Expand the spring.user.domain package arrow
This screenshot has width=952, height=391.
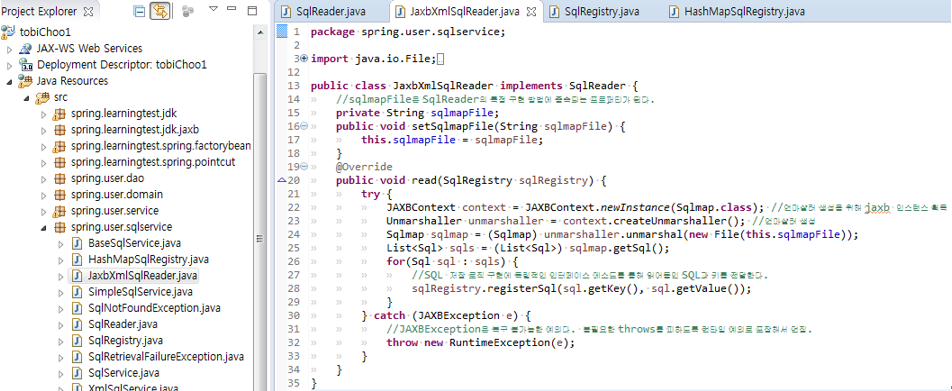click(x=44, y=196)
